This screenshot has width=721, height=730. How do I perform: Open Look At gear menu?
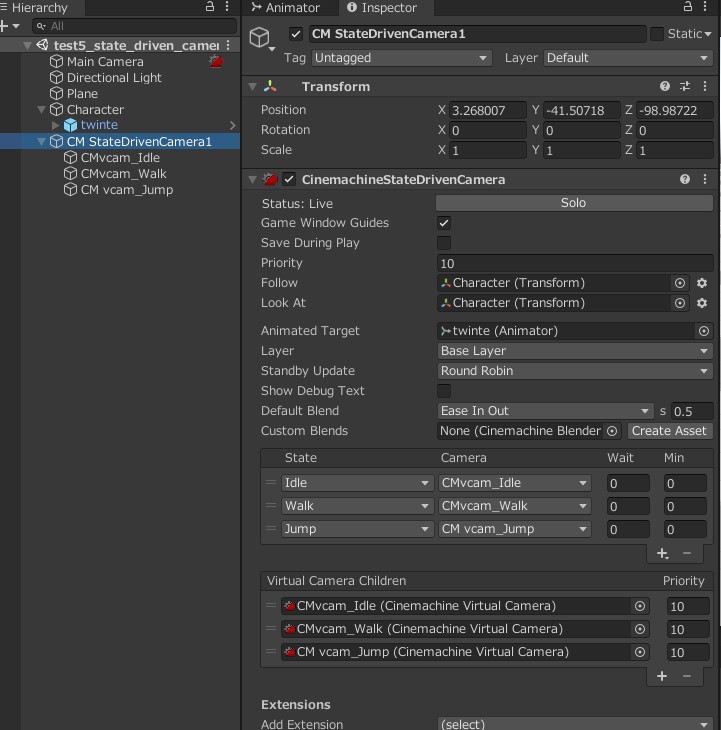click(702, 303)
